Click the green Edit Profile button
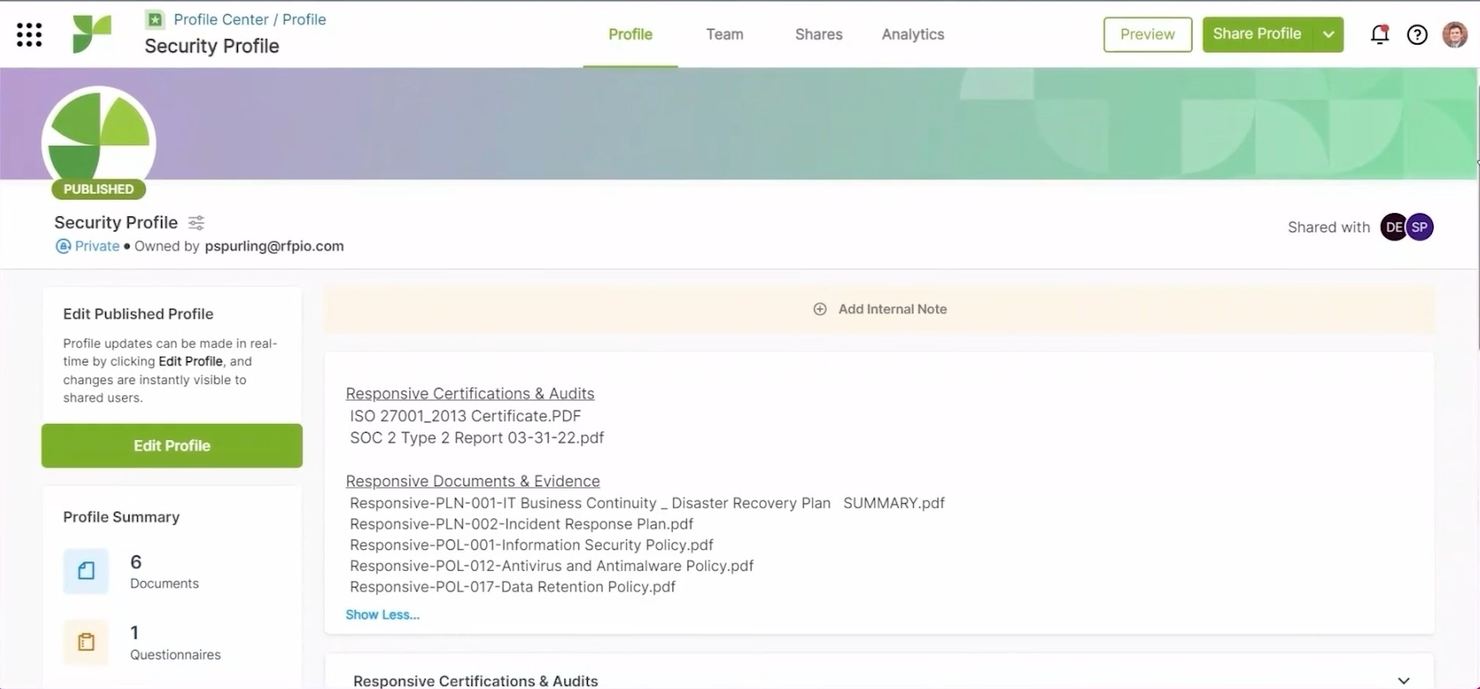The image size is (1480, 689). tap(172, 446)
